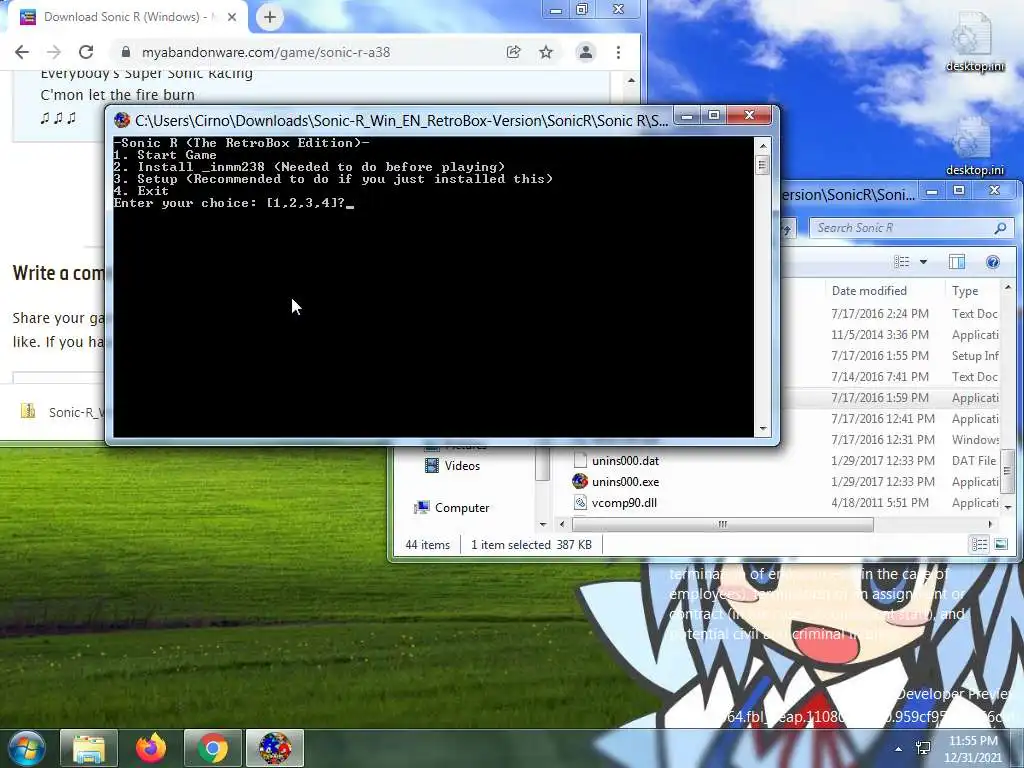Click the Videos library icon
The height and width of the screenshot is (768, 1024).
(432, 466)
